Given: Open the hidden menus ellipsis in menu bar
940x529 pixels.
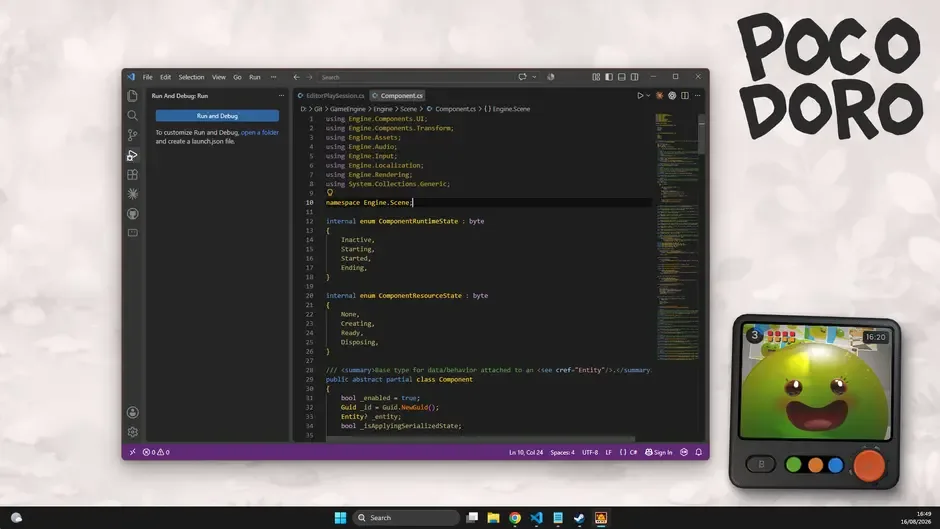Looking at the screenshot, I should coord(273,77).
